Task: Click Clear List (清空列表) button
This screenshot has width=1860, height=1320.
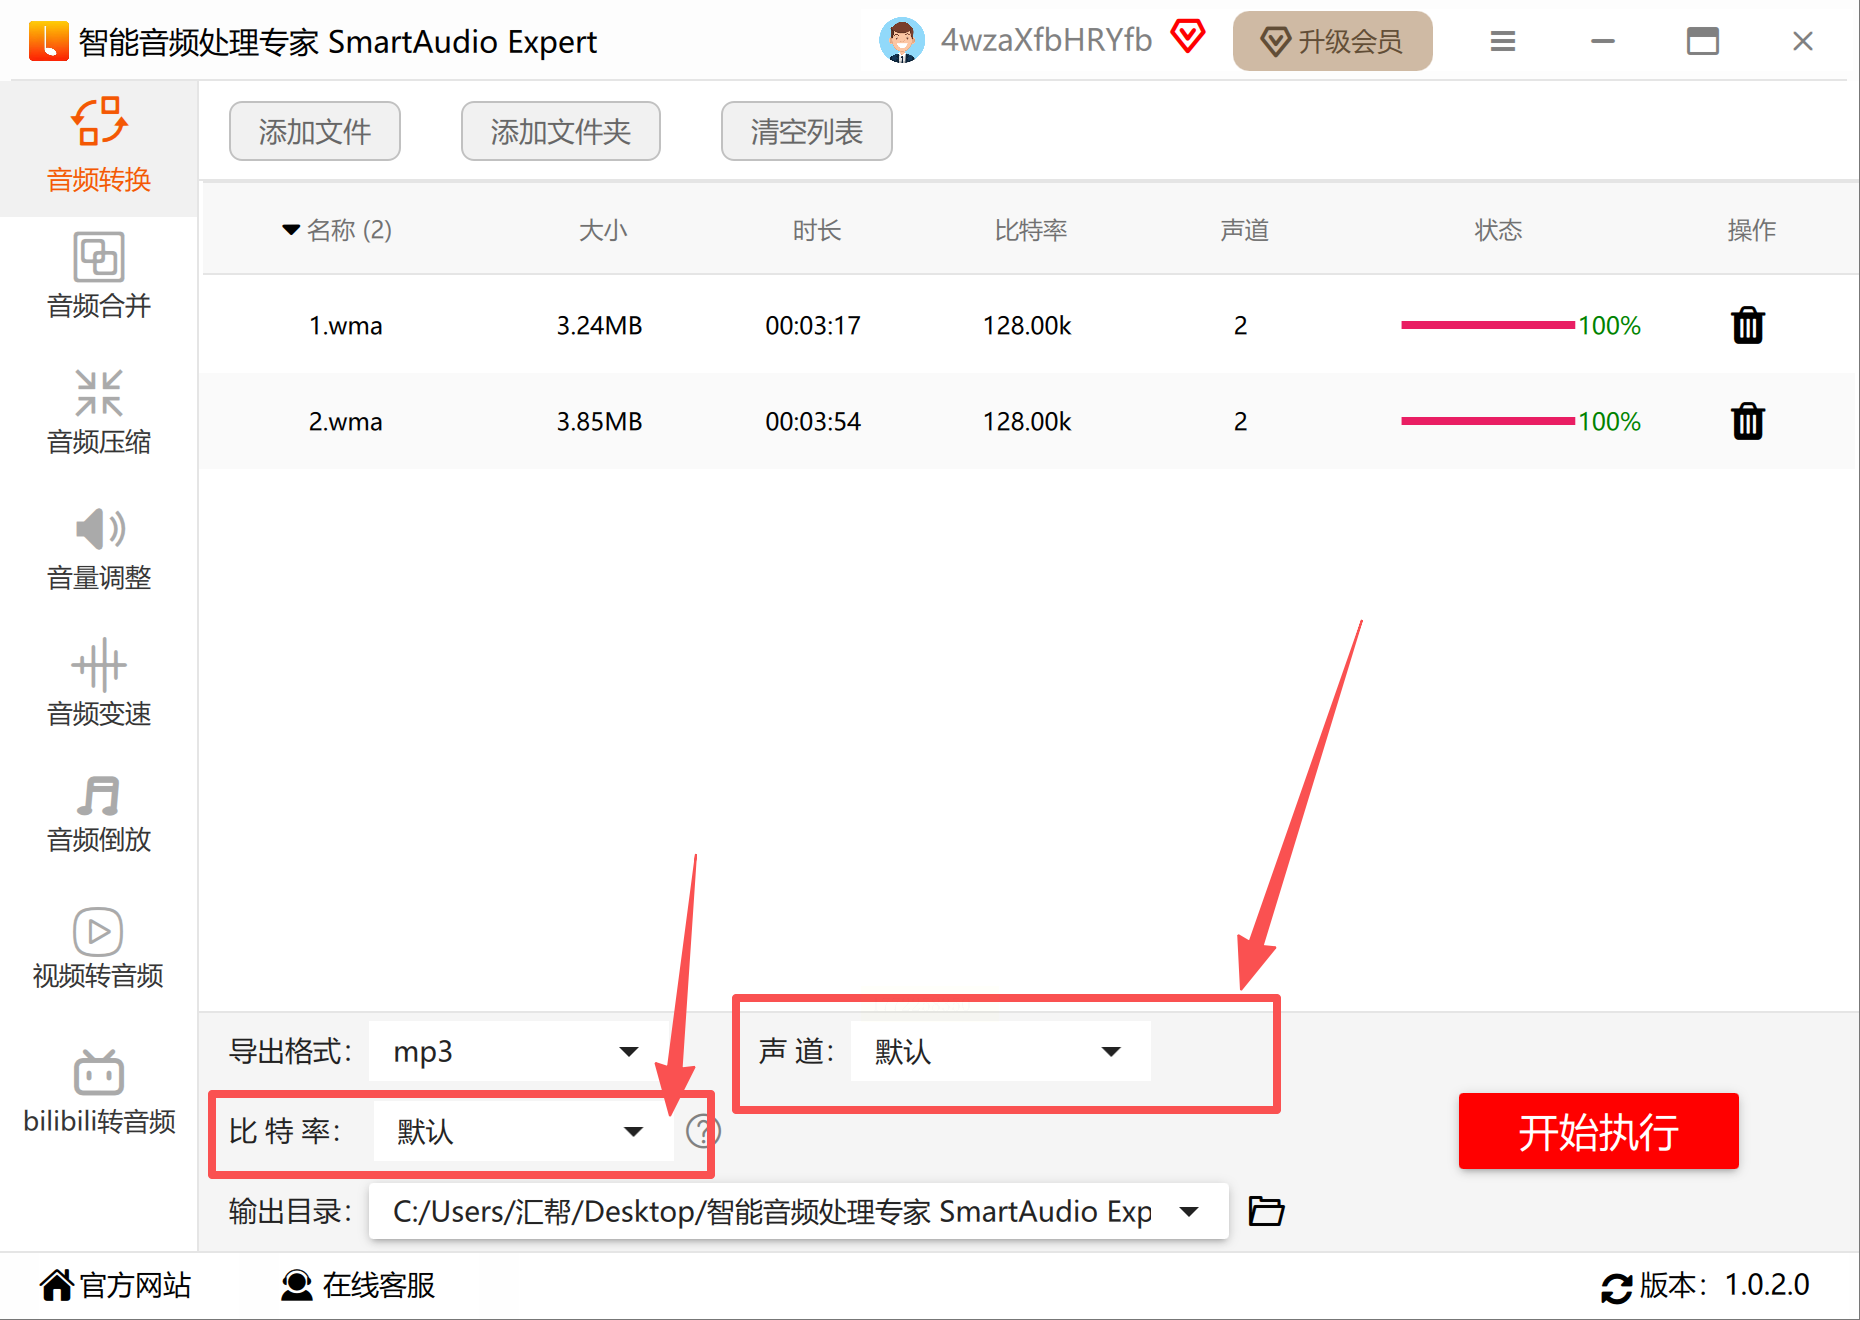Action: (807, 131)
